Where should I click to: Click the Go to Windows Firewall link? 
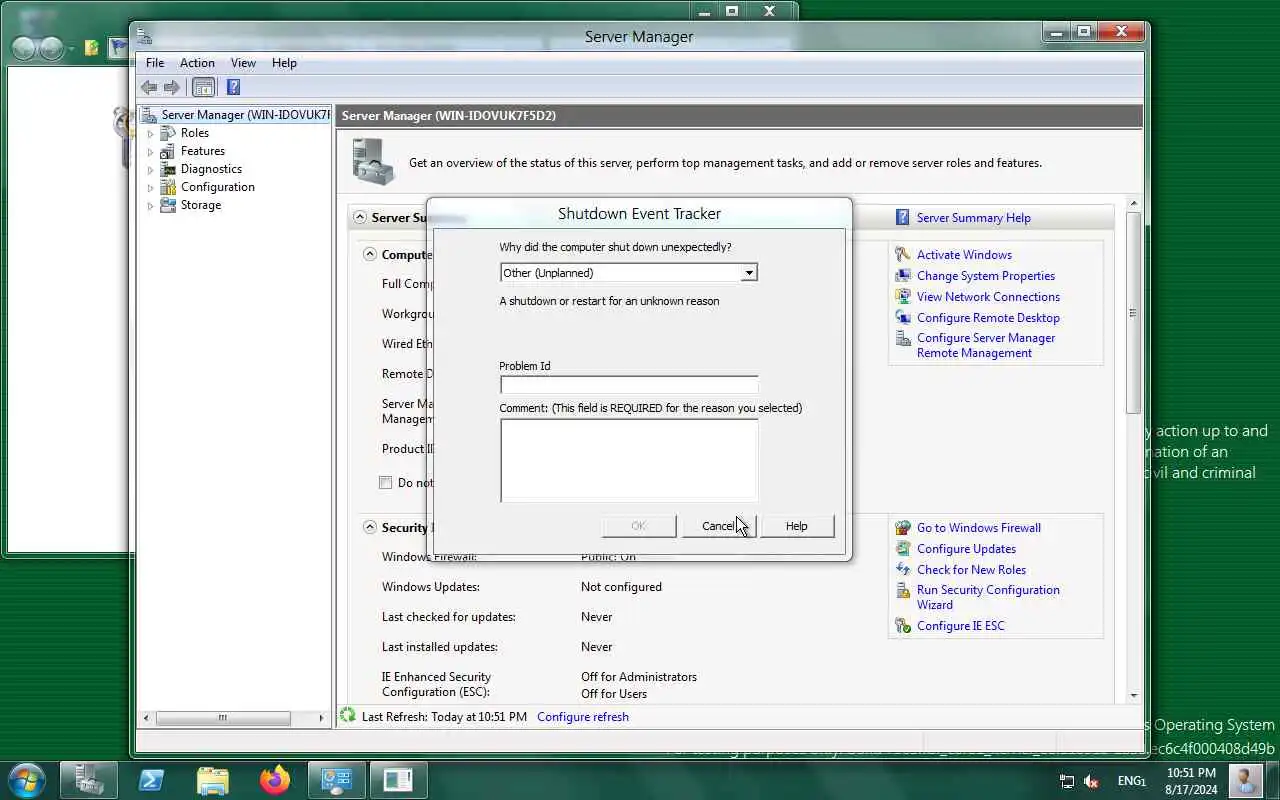(978, 527)
